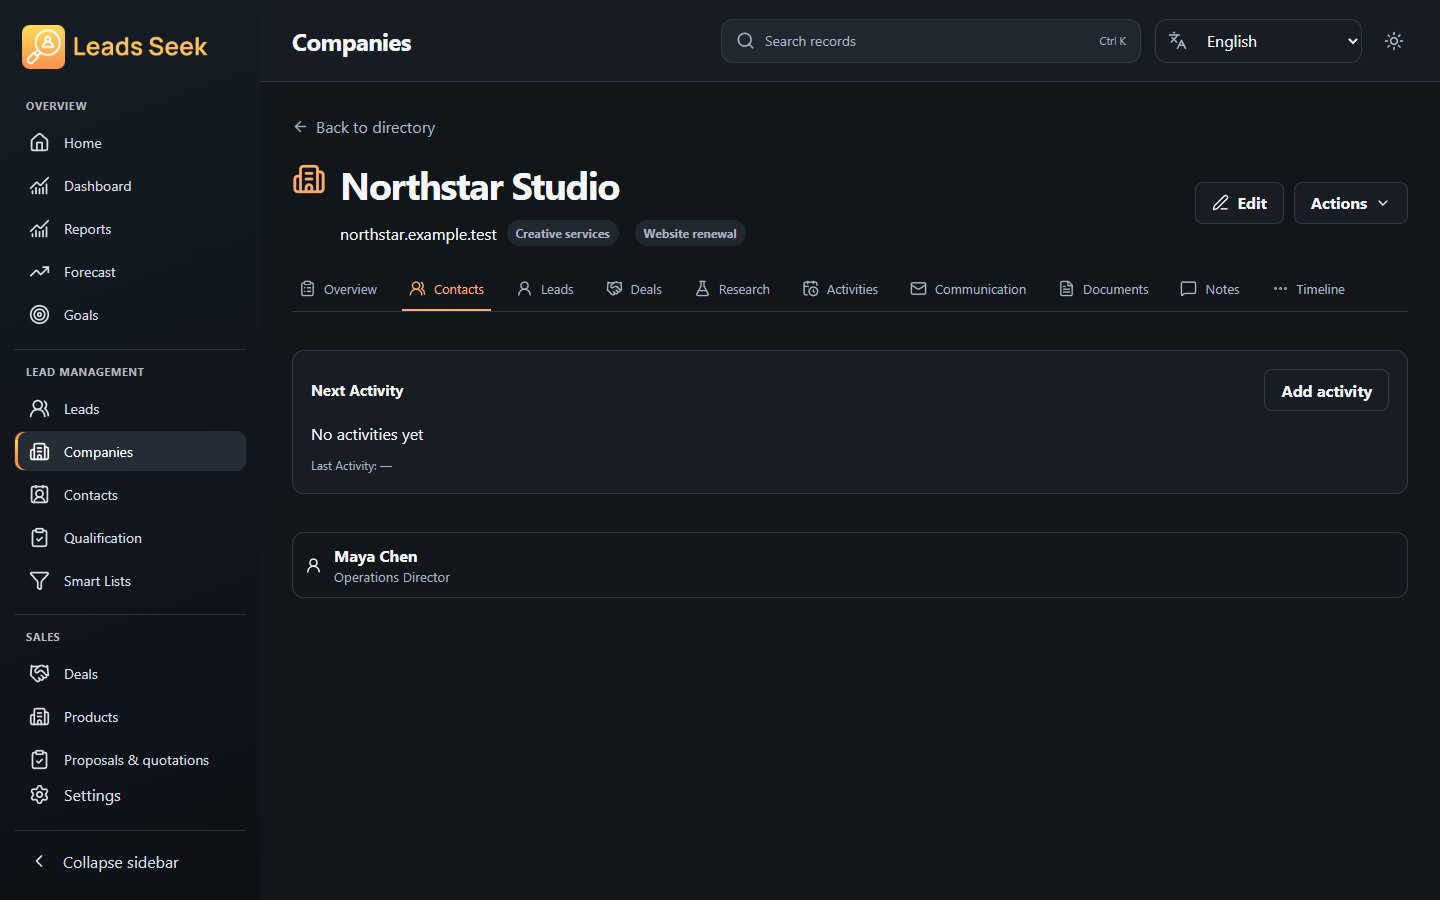1440x900 pixels.
Task: Open the Research tab
Action: pyautogui.click(x=732, y=289)
